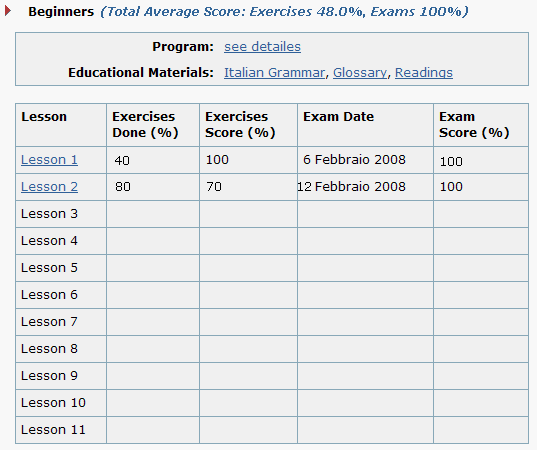
Task: Click the Lesson 3 row label
Action: point(49,214)
